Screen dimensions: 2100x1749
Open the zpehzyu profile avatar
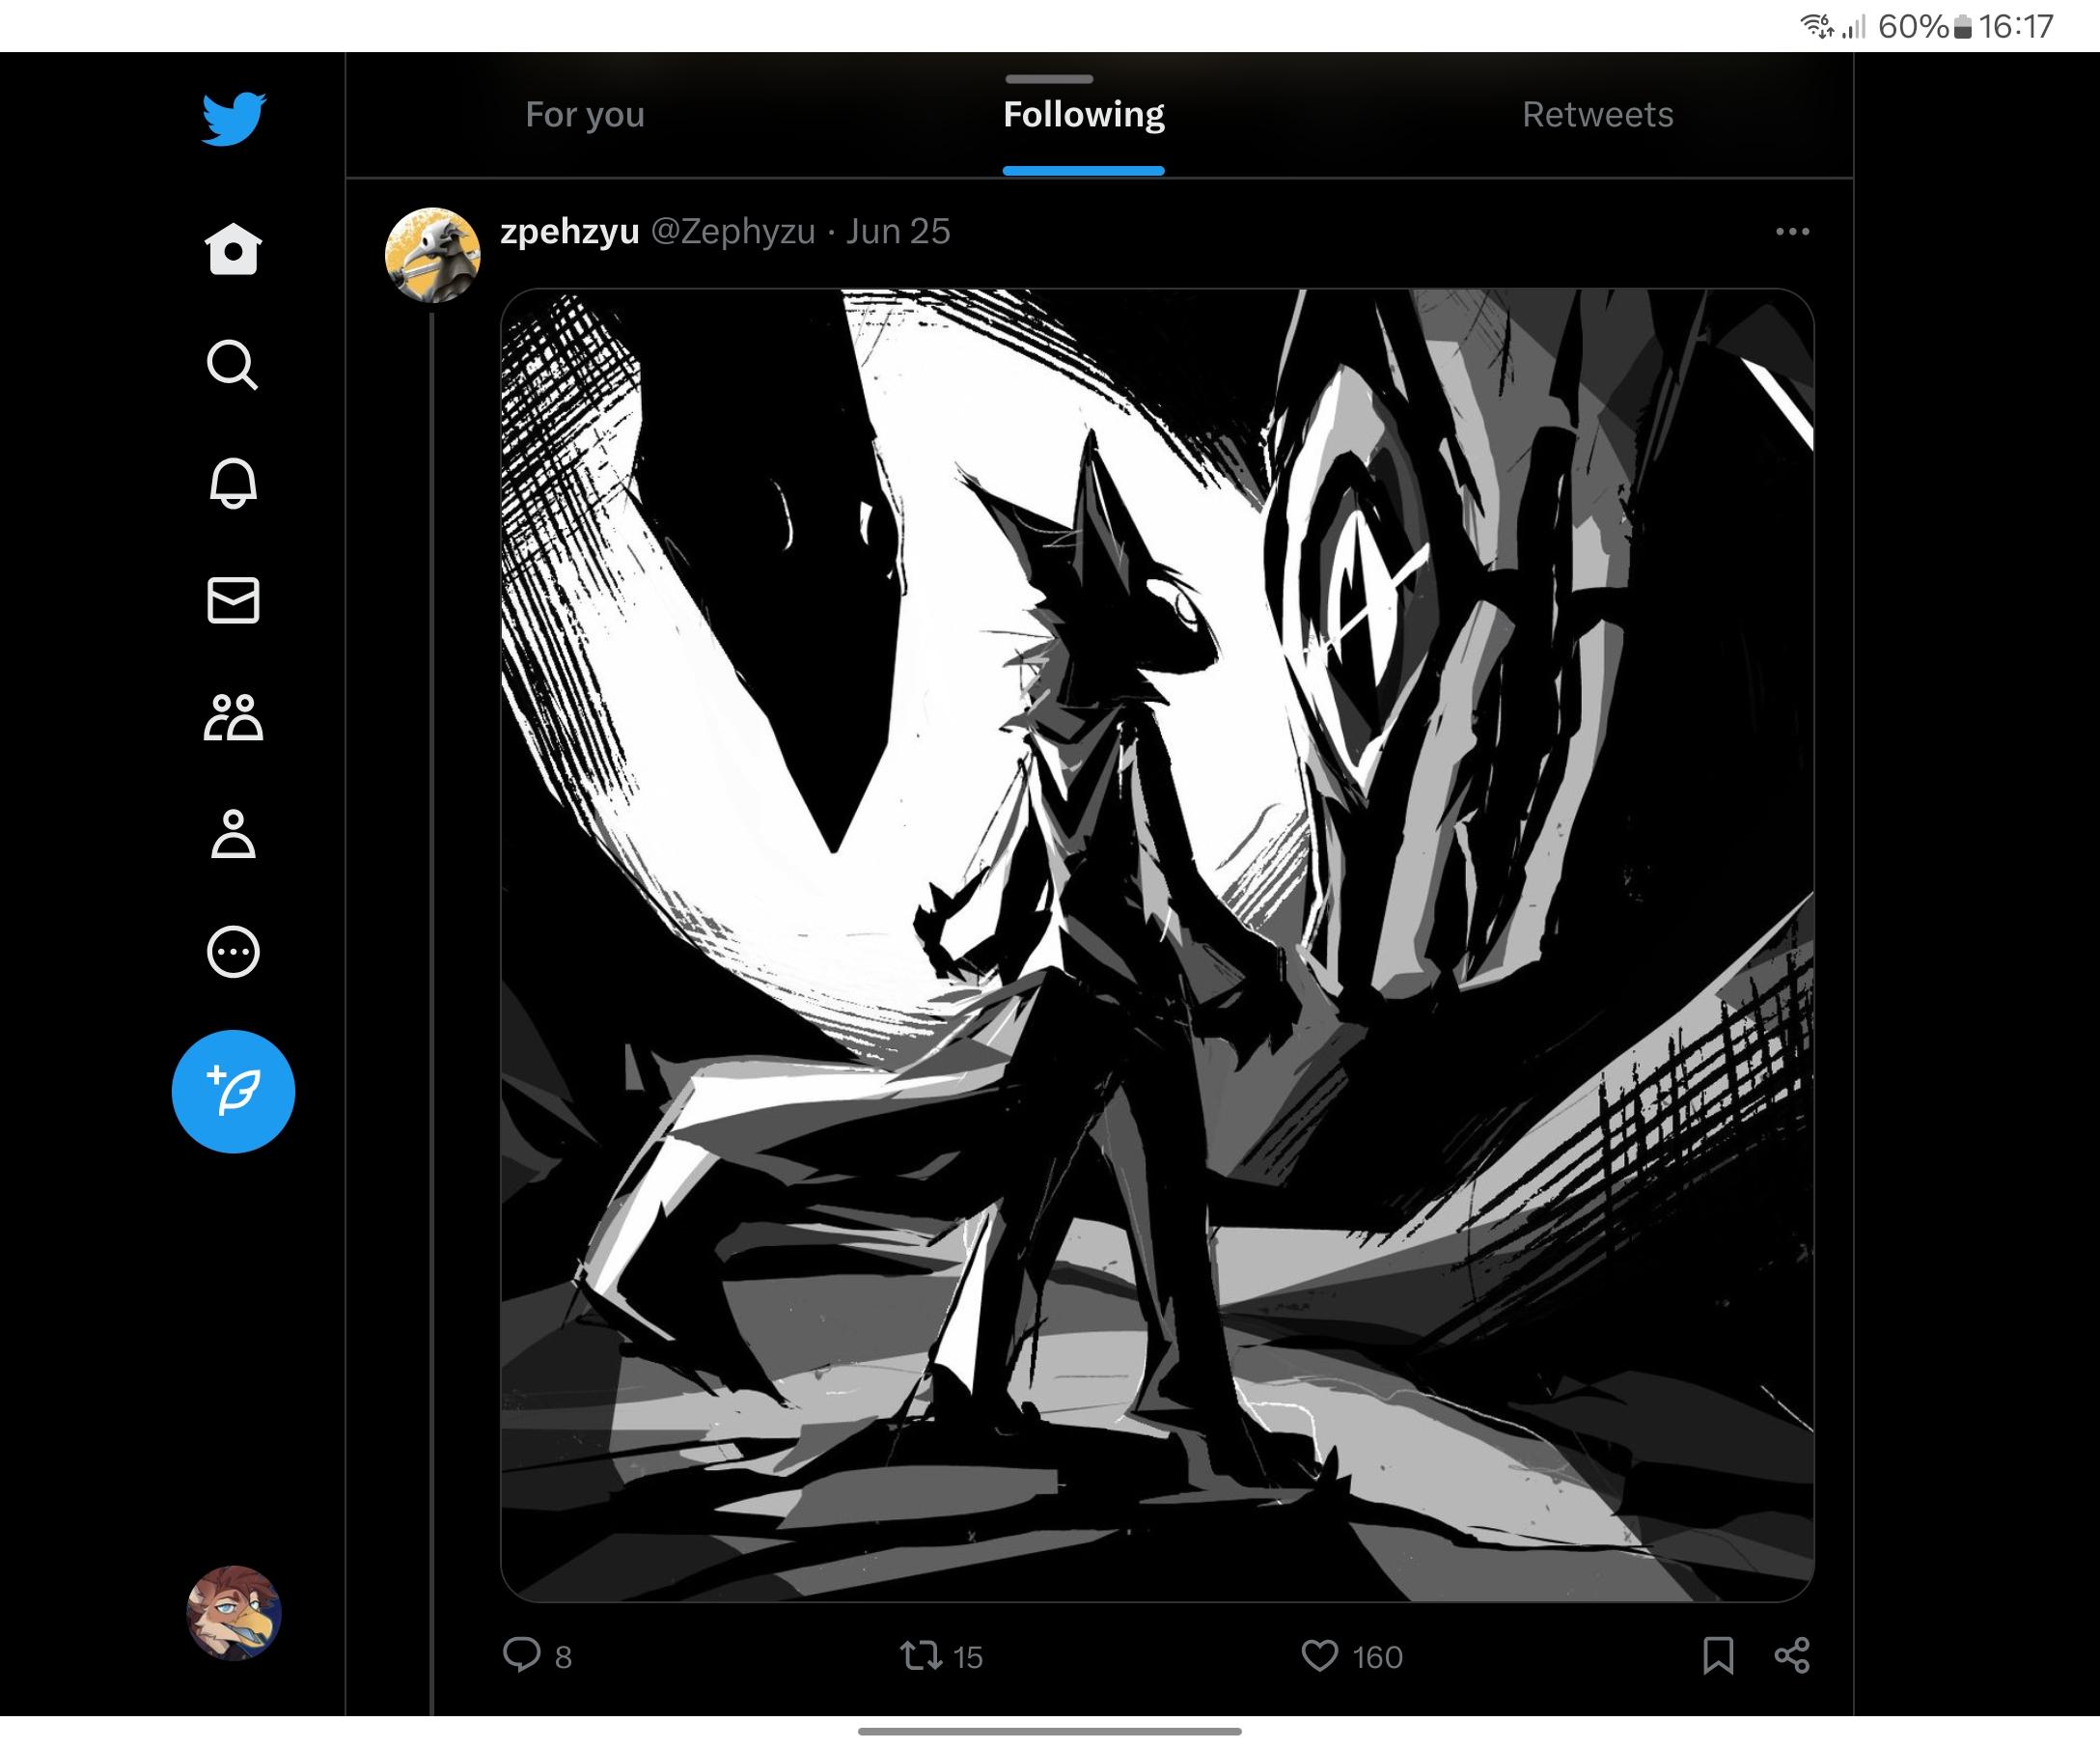[x=432, y=255]
